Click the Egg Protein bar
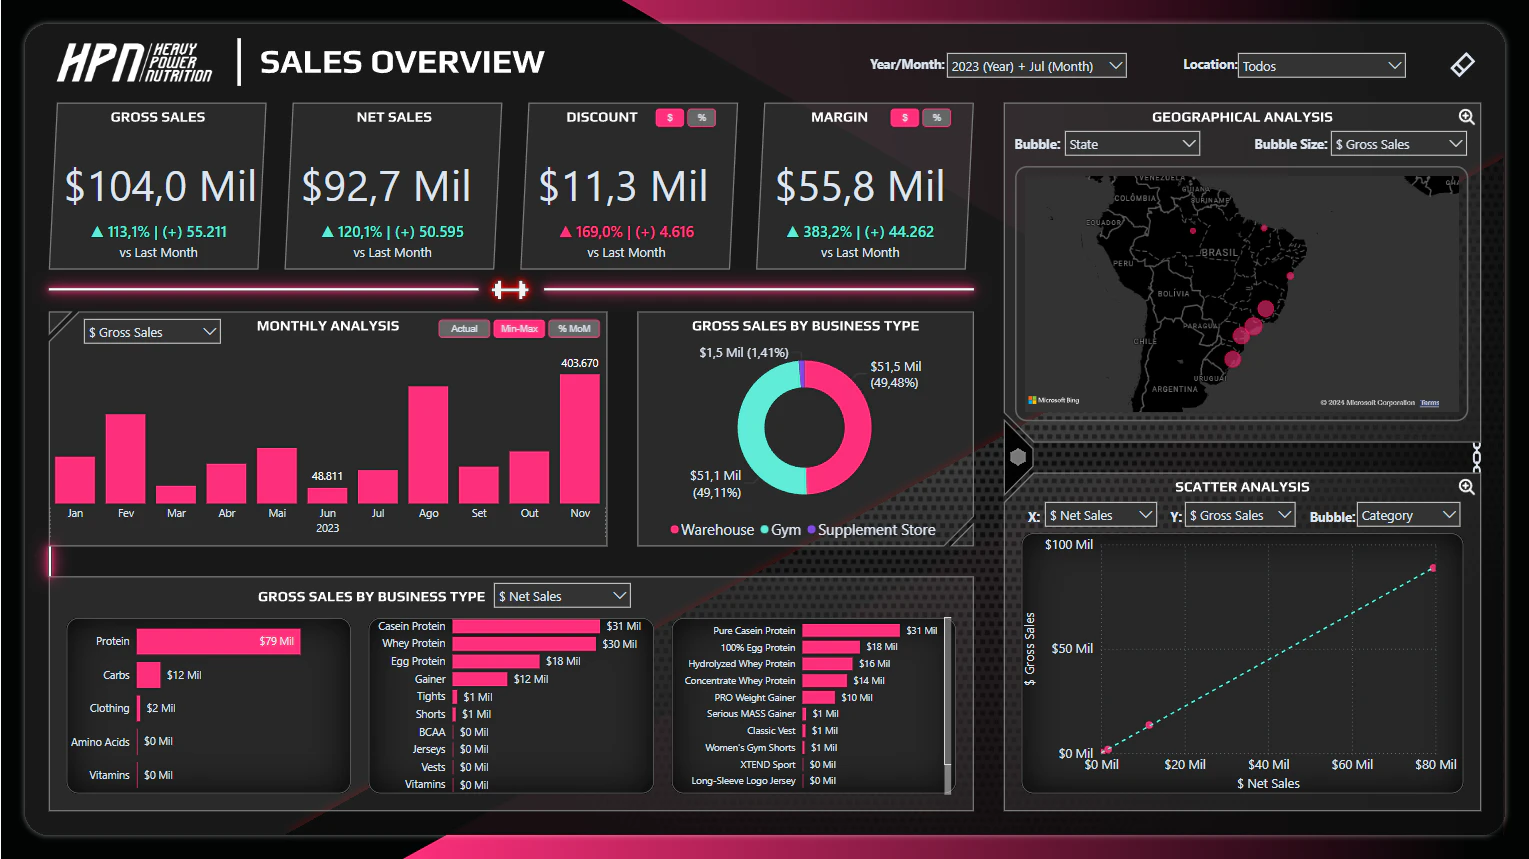This screenshot has height=859, width=1529. coord(496,661)
